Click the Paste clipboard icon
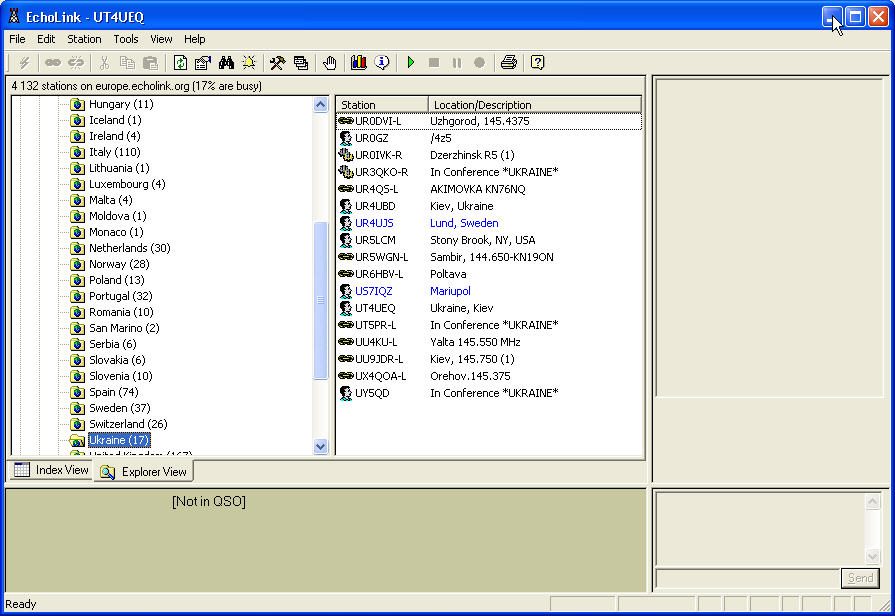 (150, 63)
